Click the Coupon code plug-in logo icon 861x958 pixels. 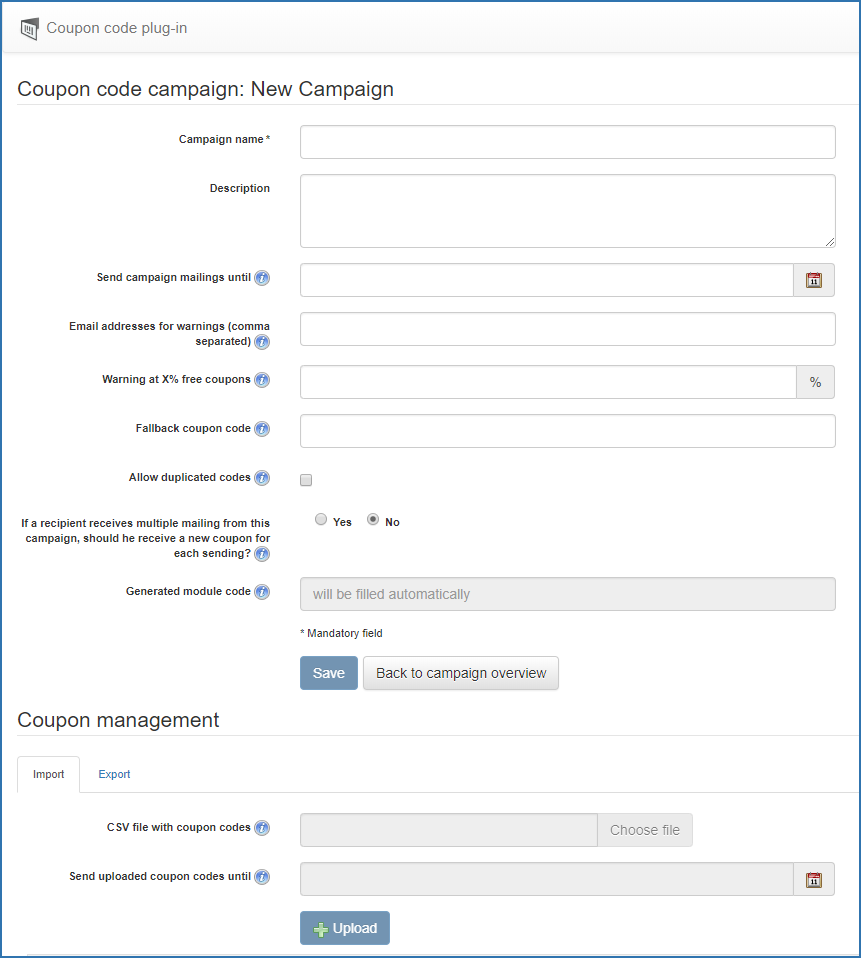[29, 29]
